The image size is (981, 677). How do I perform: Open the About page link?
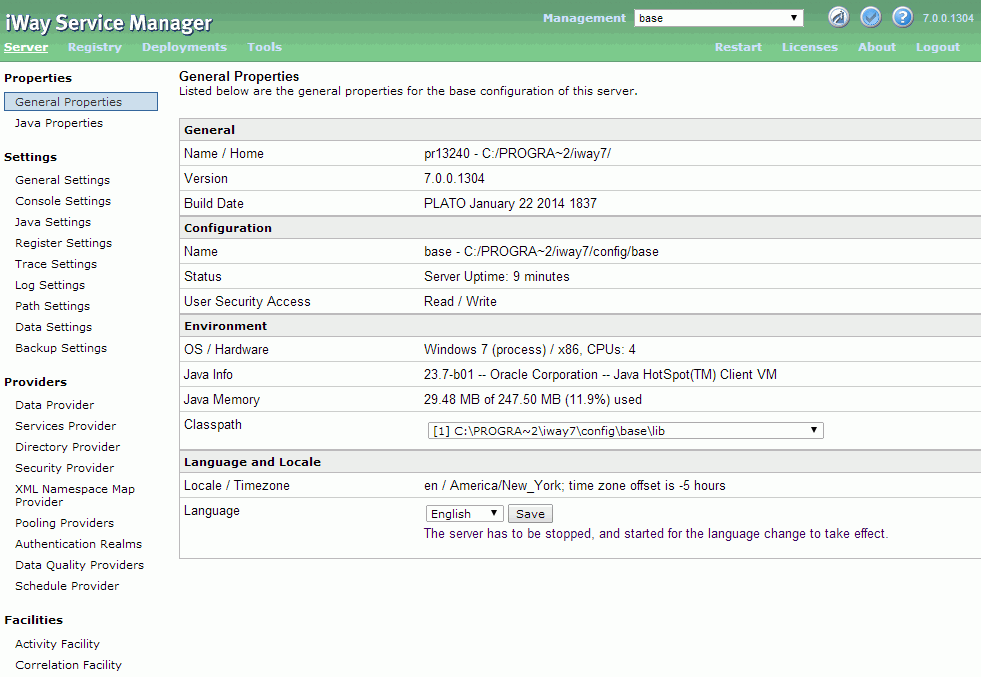click(877, 47)
